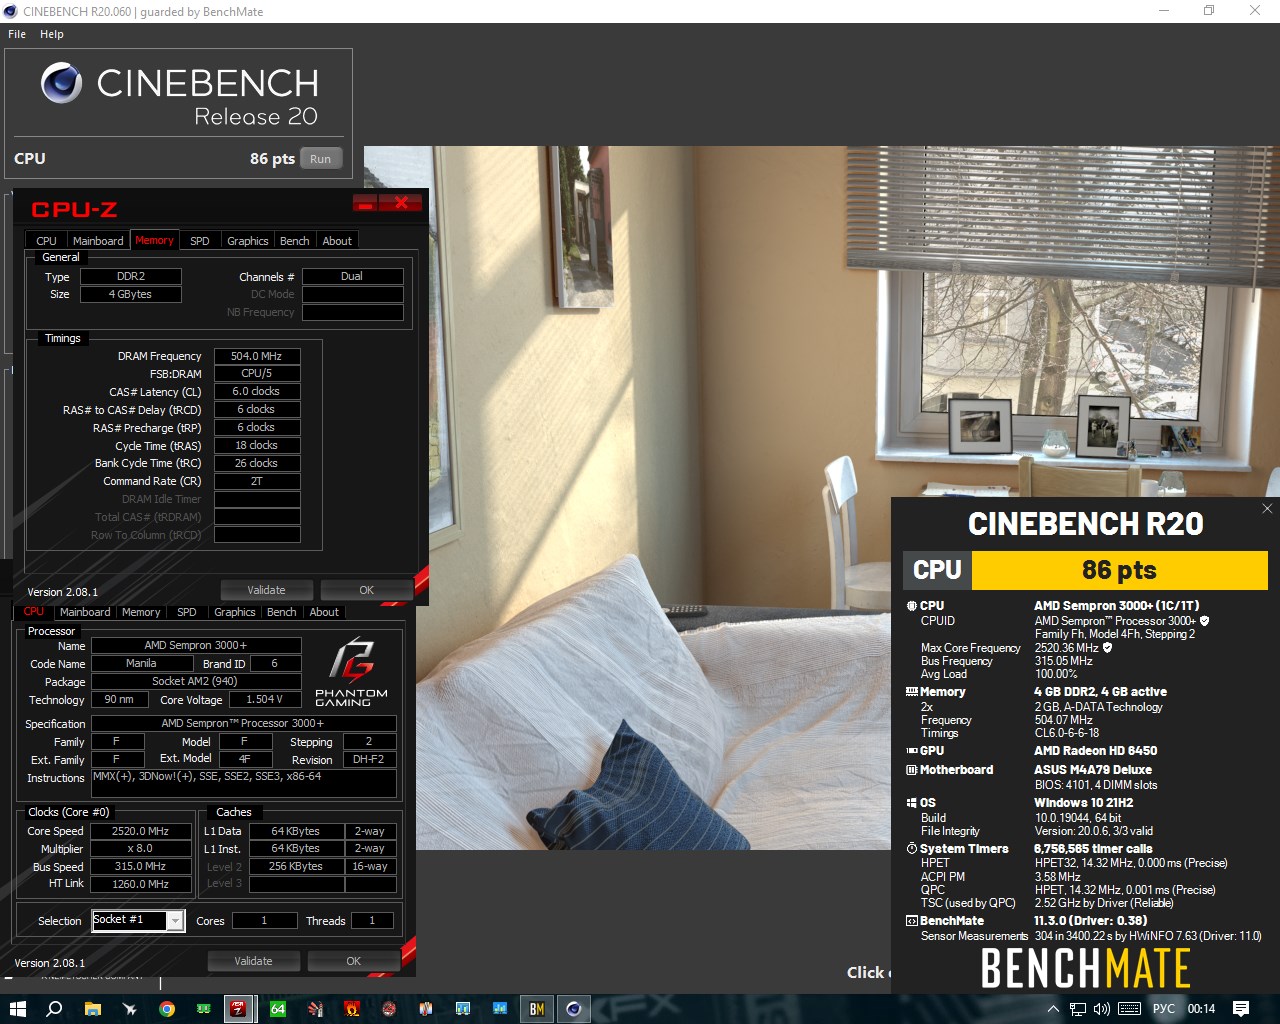
Task: Click the Windows Start button
Action: pyautogui.click(x=17, y=1009)
